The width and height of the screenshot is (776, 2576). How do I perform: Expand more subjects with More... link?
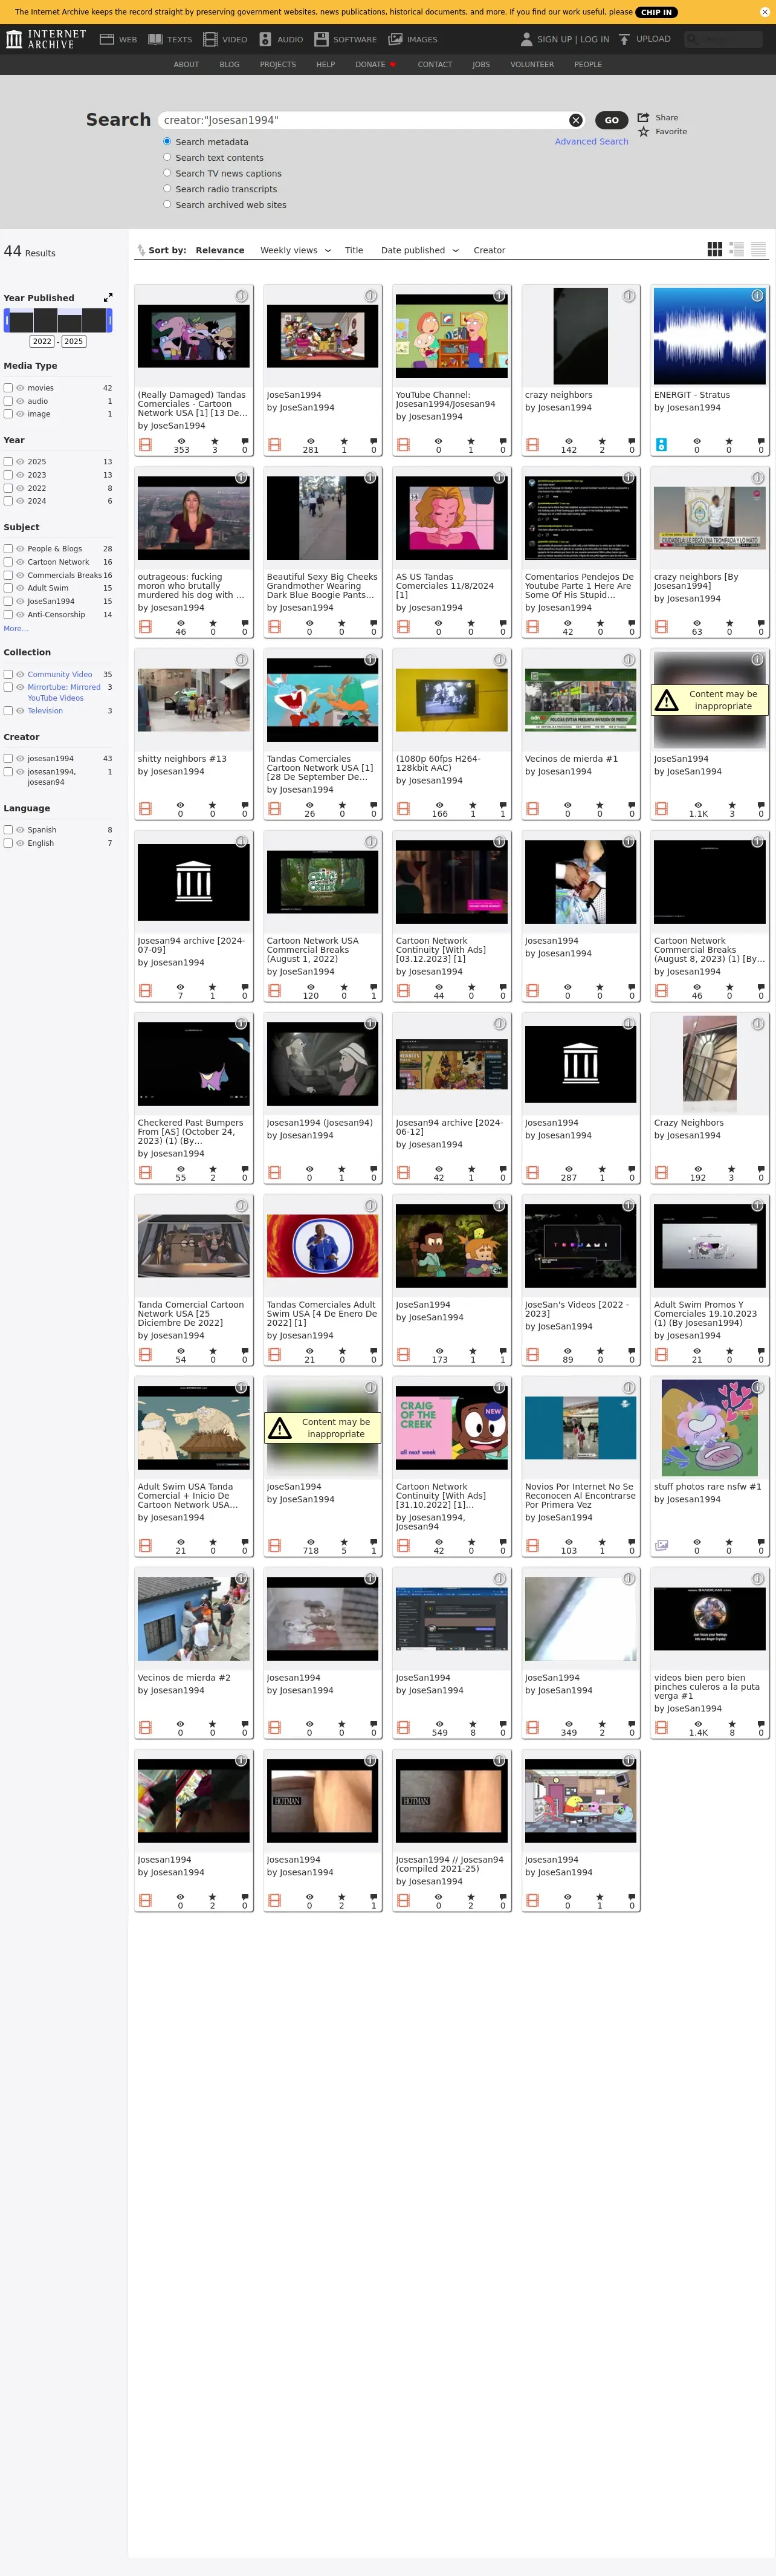(16, 628)
